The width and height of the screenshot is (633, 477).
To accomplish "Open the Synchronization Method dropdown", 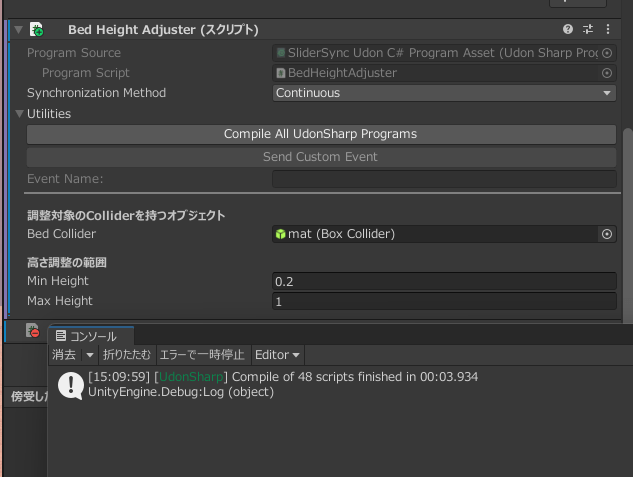I will [x=444, y=93].
